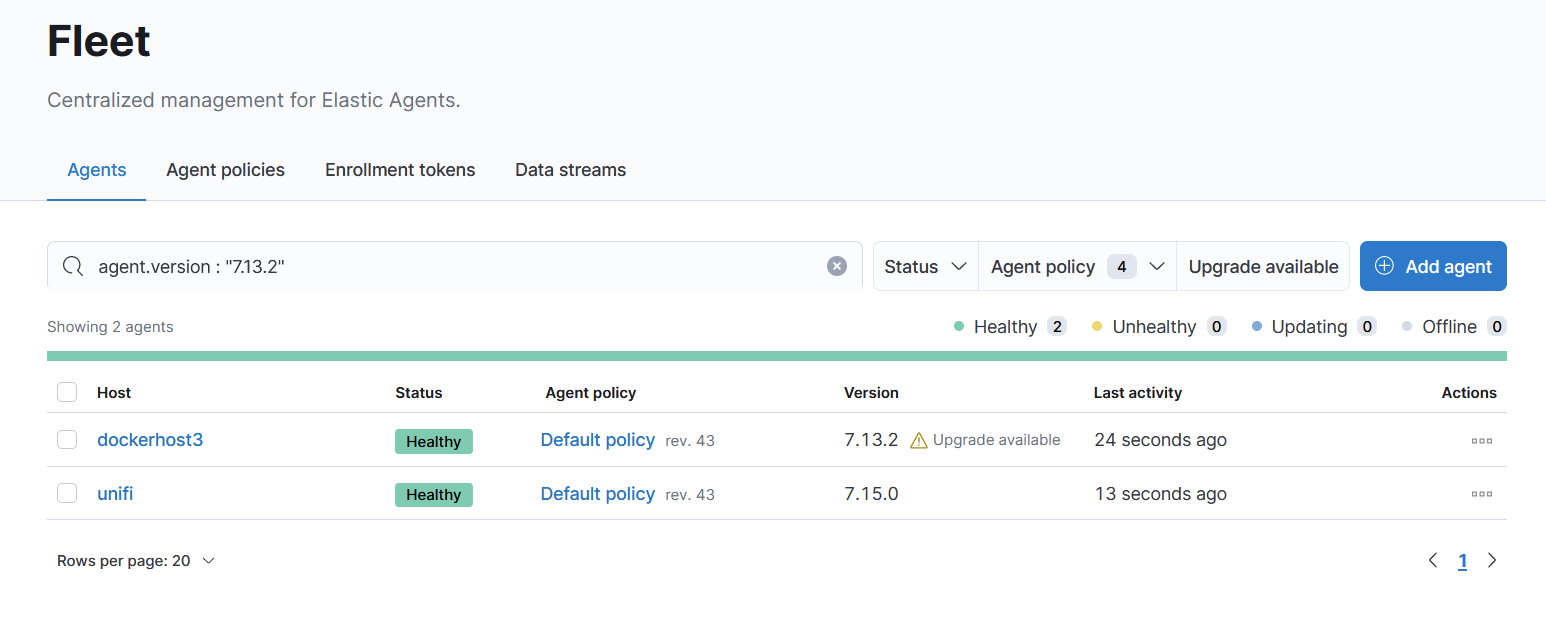1546x624 pixels.
Task: Click the plus icon on Add agent button
Action: pos(1384,266)
